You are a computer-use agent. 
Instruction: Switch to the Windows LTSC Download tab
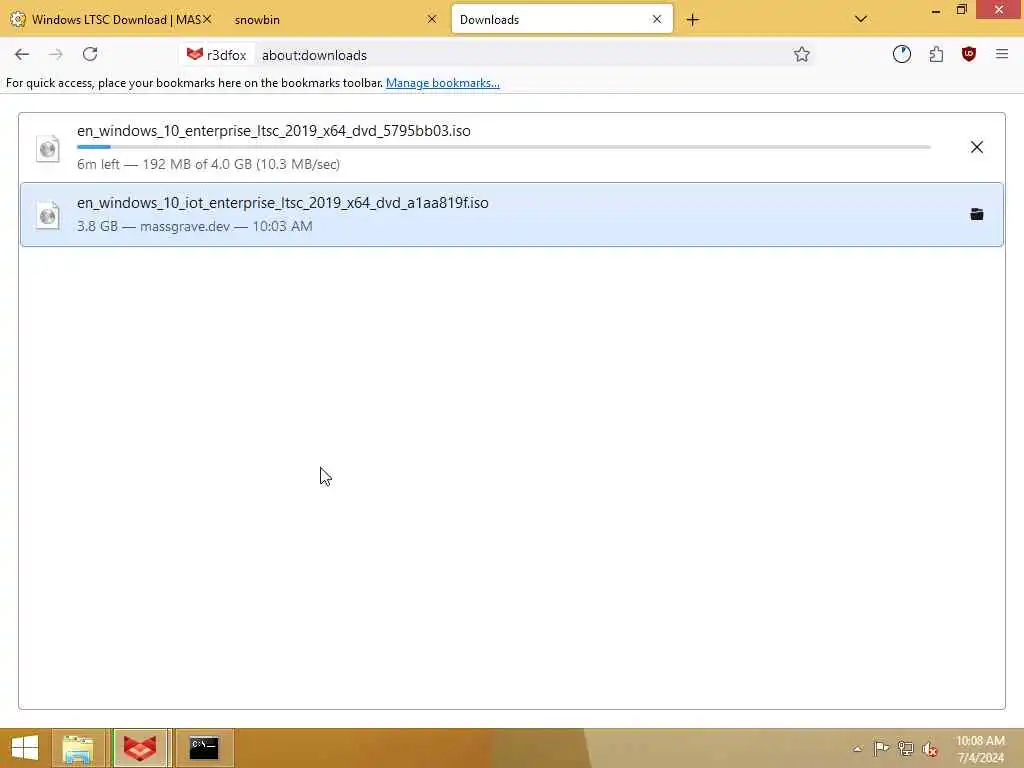click(x=113, y=20)
